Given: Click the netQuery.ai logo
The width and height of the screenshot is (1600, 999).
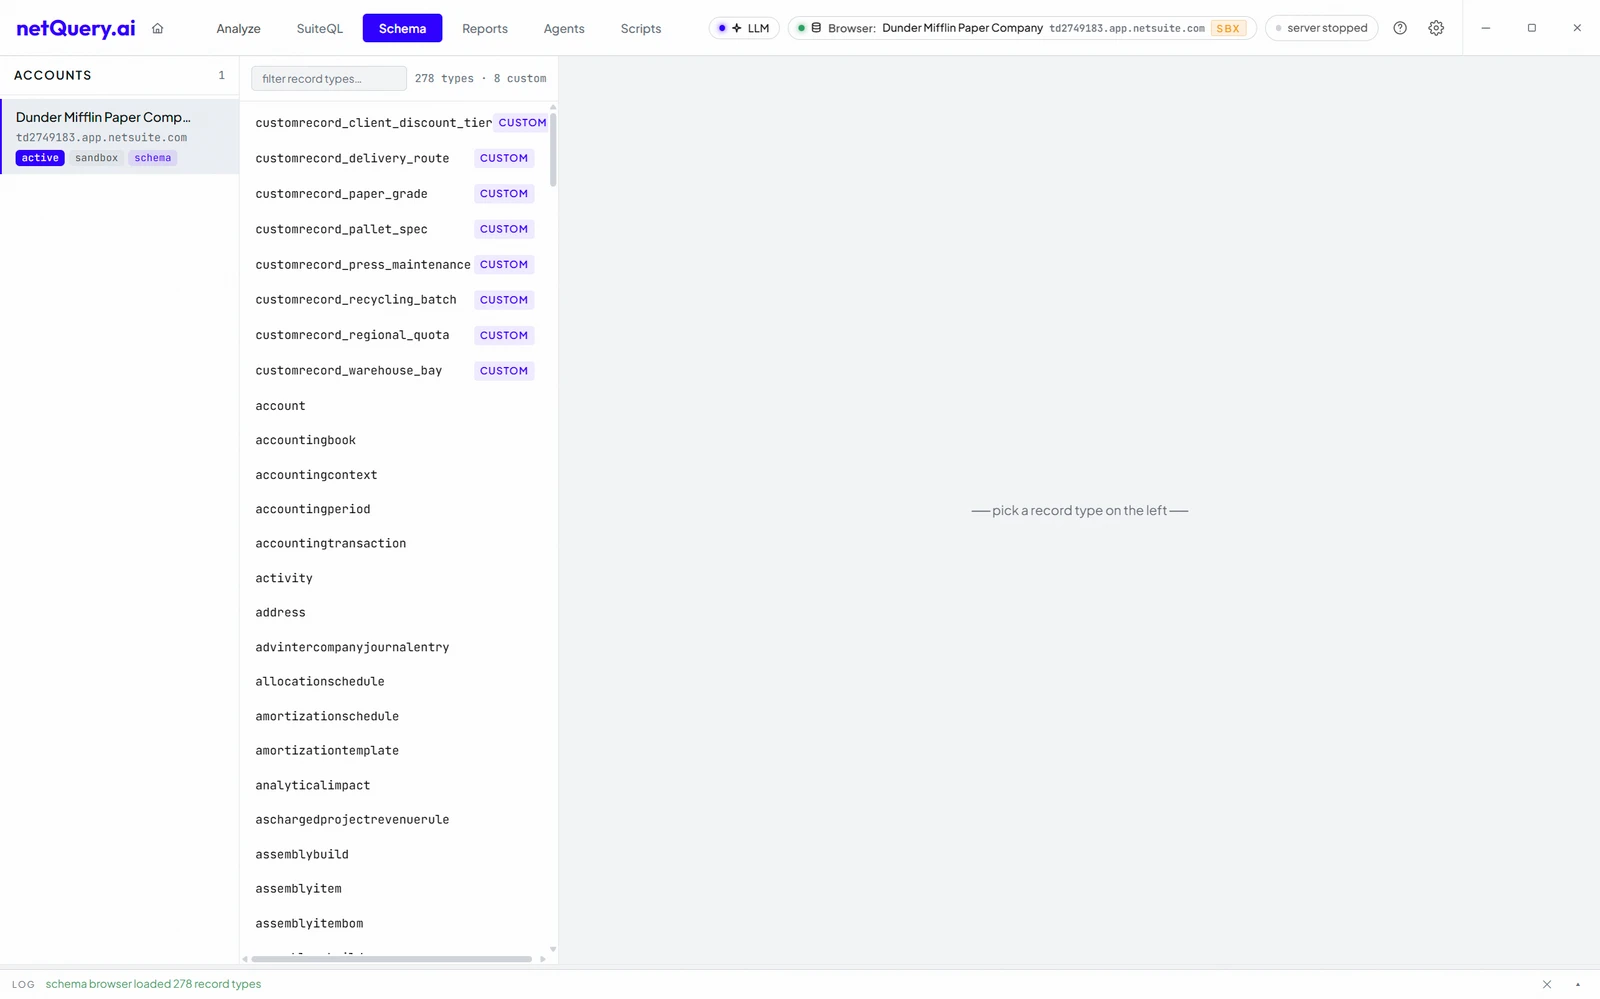Looking at the screenshot, I should 75,28.
